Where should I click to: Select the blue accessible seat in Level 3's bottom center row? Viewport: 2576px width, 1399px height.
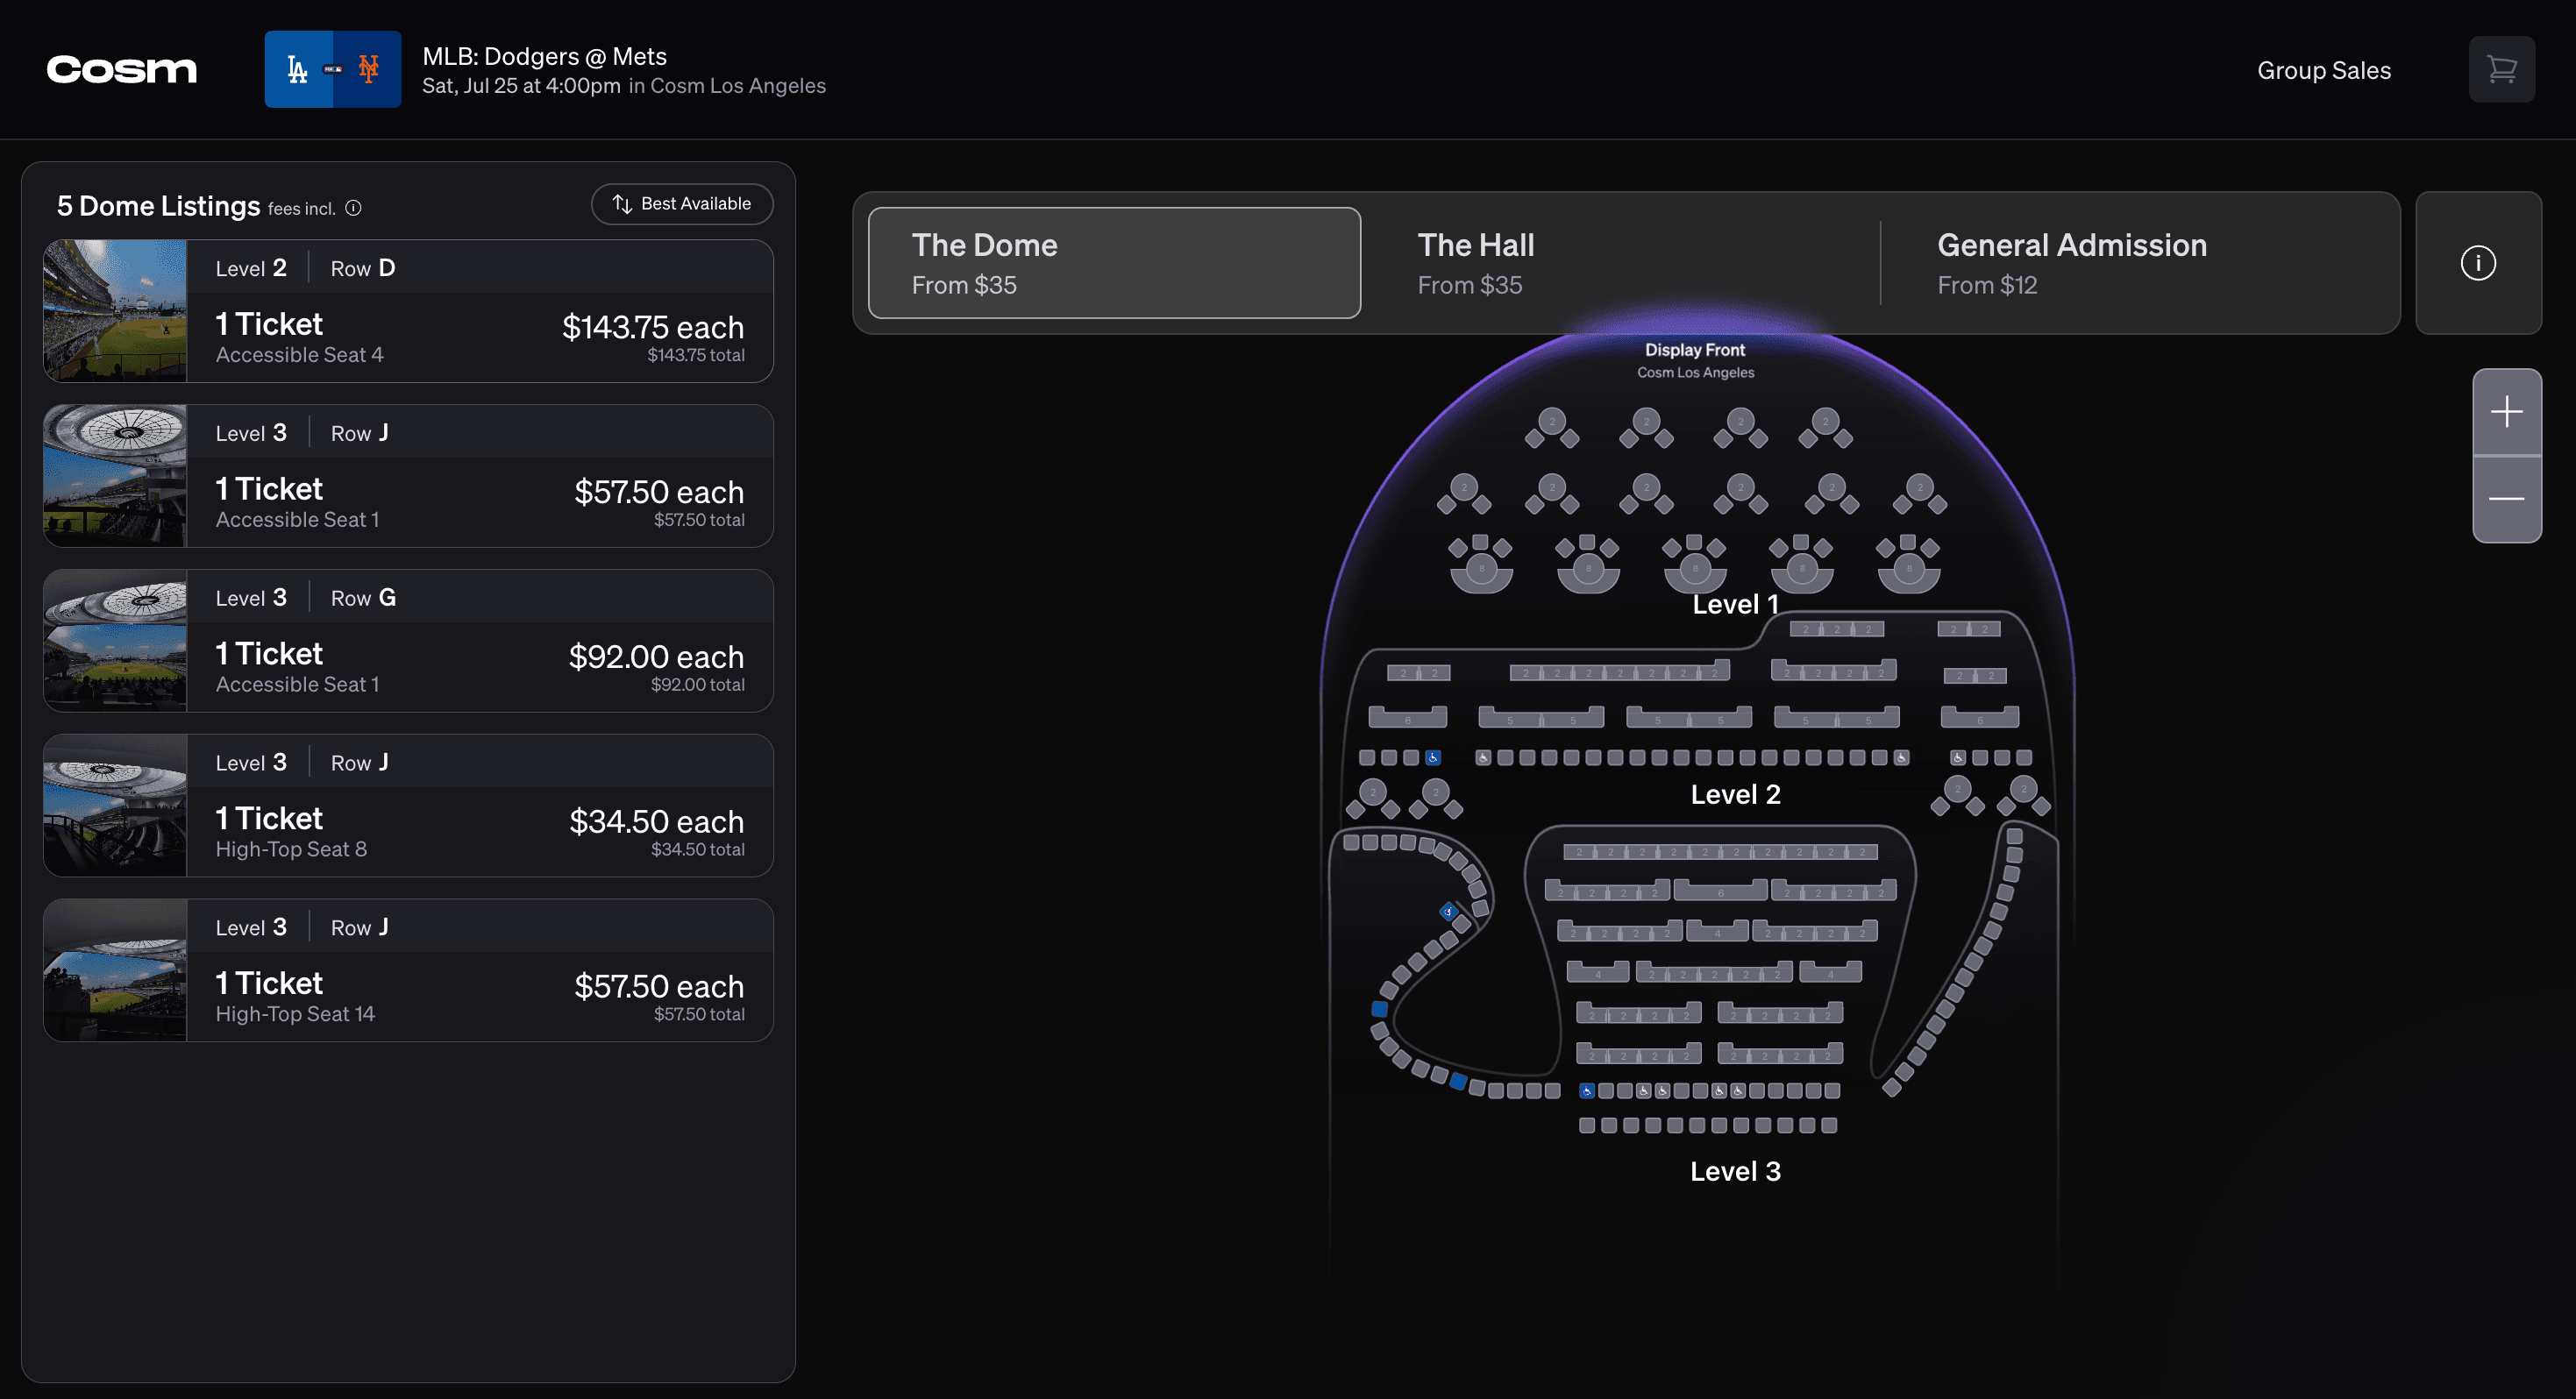1587,1091
